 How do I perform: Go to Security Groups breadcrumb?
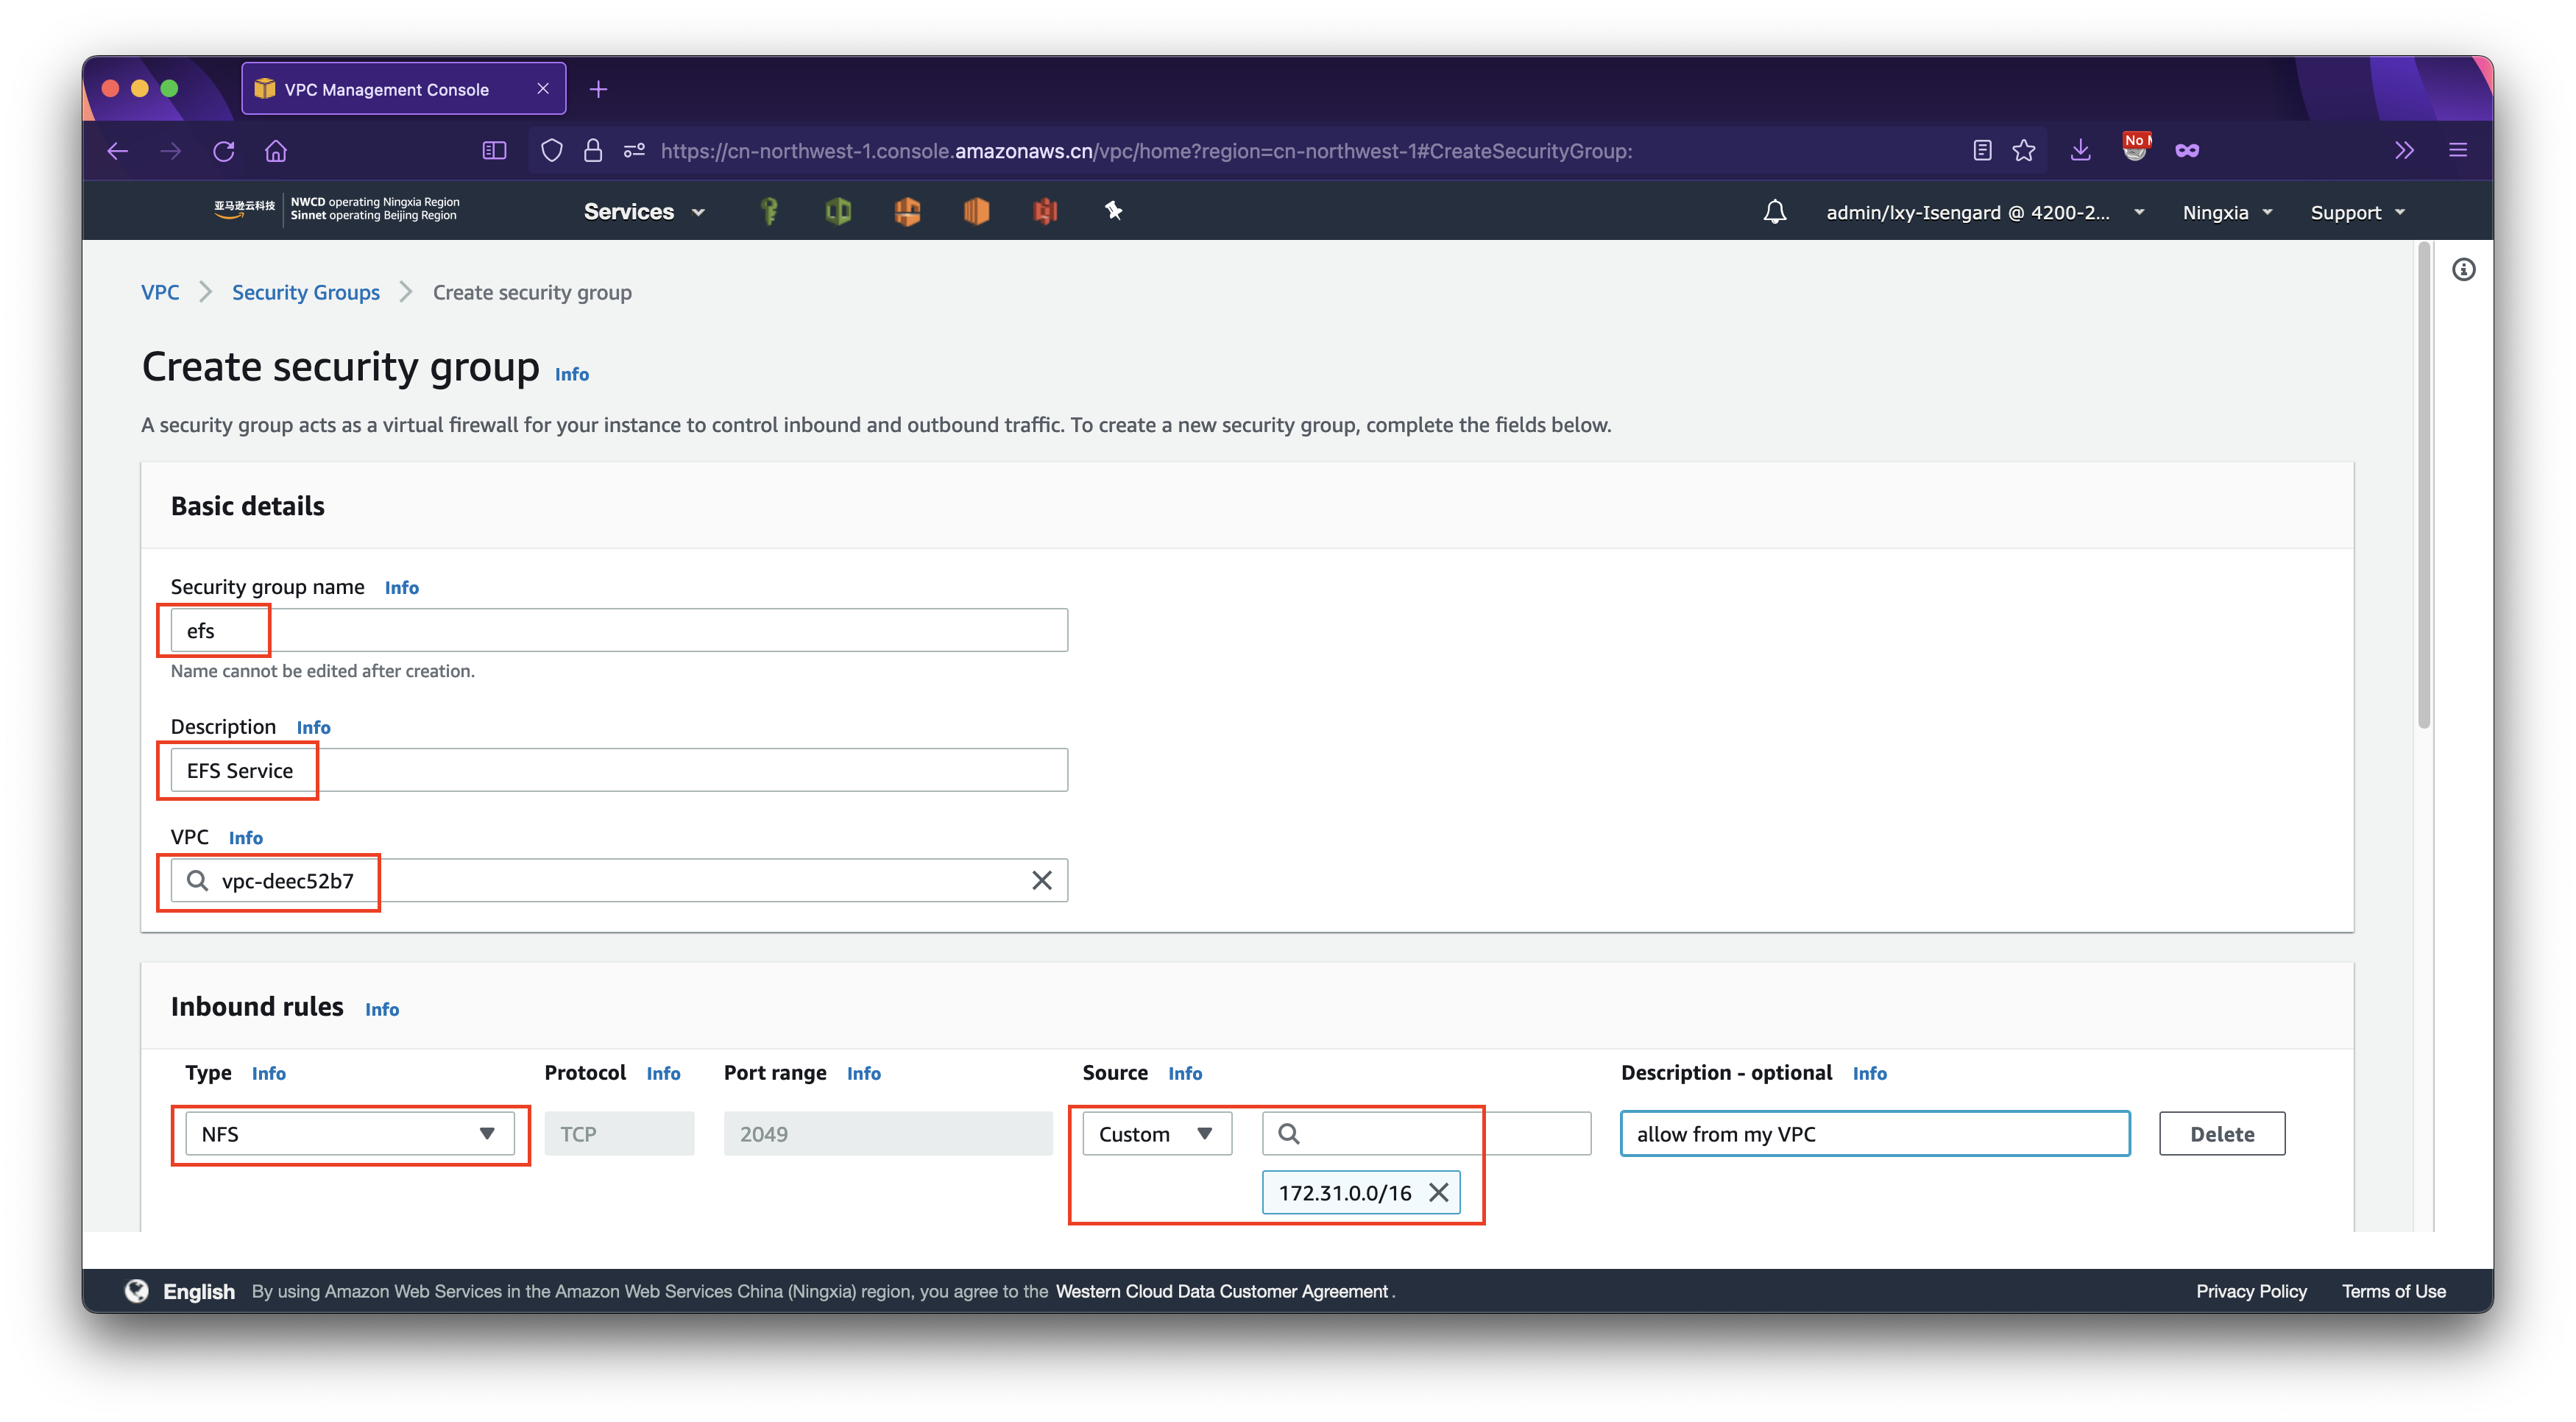(x=306, y=292)
